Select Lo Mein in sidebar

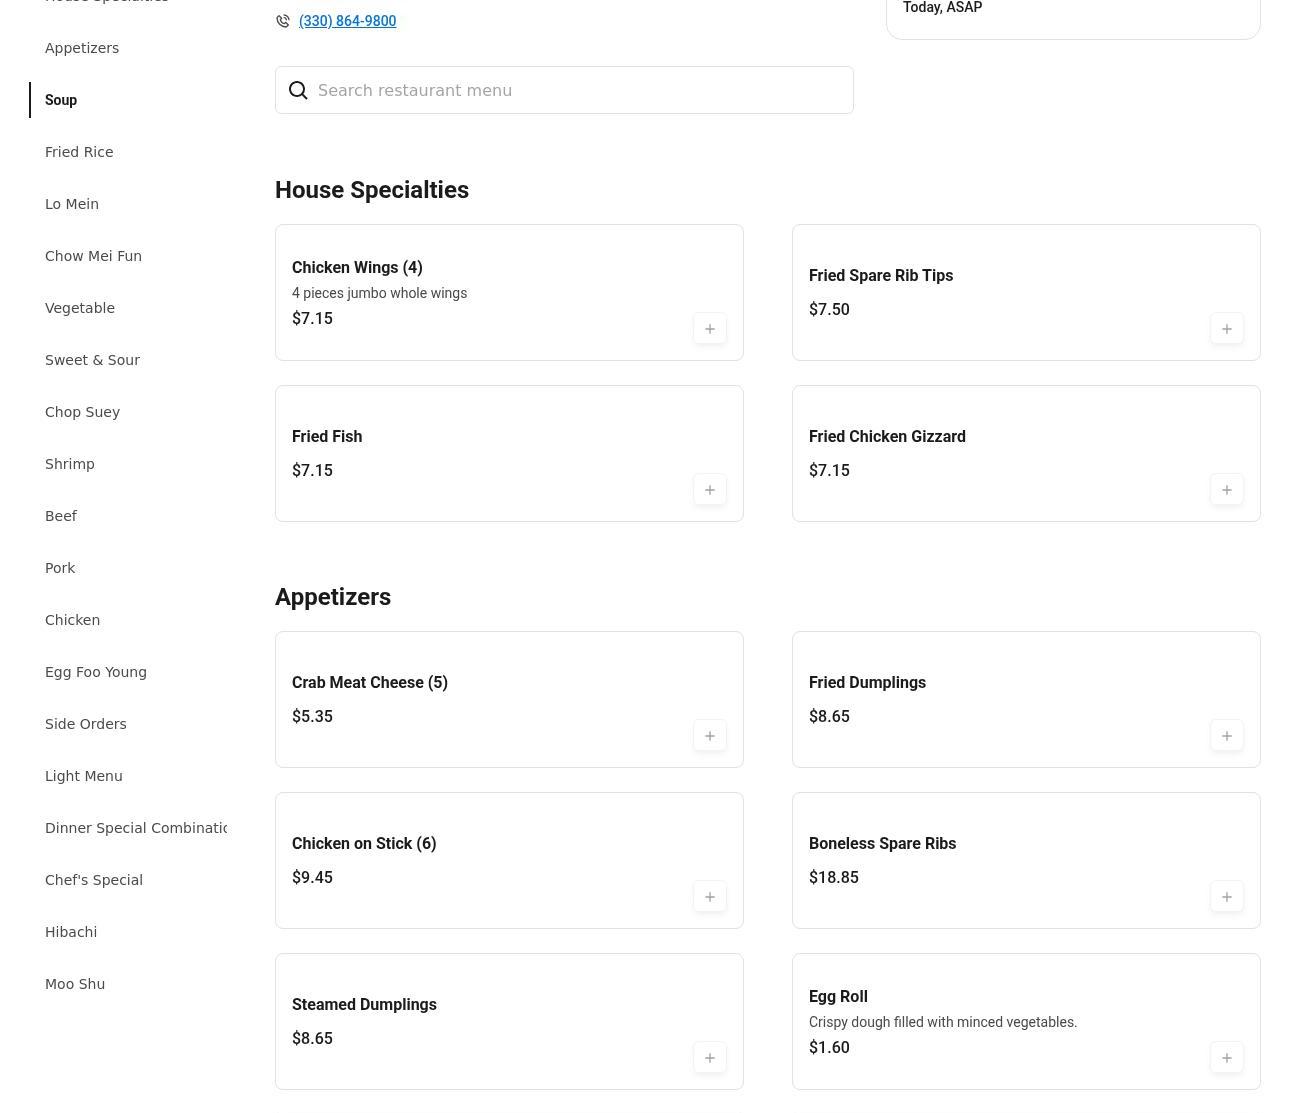pyautogui.click(x=72, y=204)
